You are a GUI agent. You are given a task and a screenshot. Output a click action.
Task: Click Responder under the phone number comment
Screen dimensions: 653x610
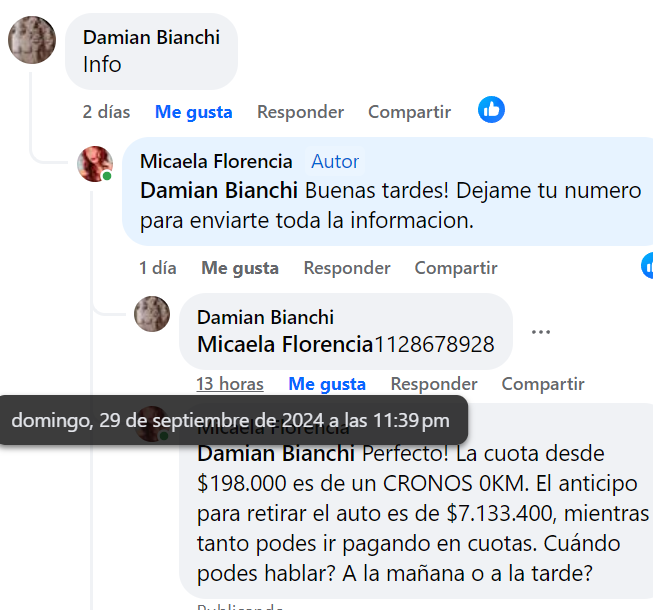434,384
